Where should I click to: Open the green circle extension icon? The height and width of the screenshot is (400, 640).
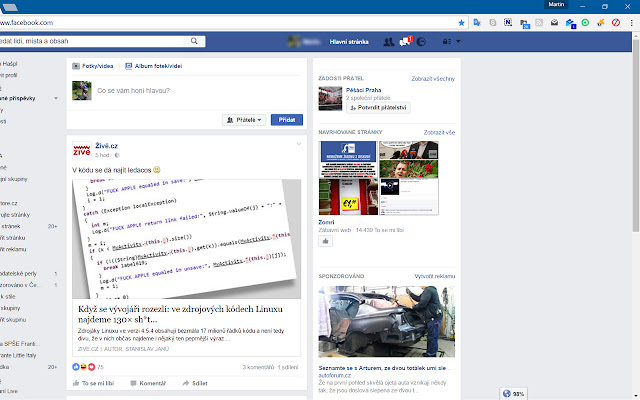tap(585, 23)
